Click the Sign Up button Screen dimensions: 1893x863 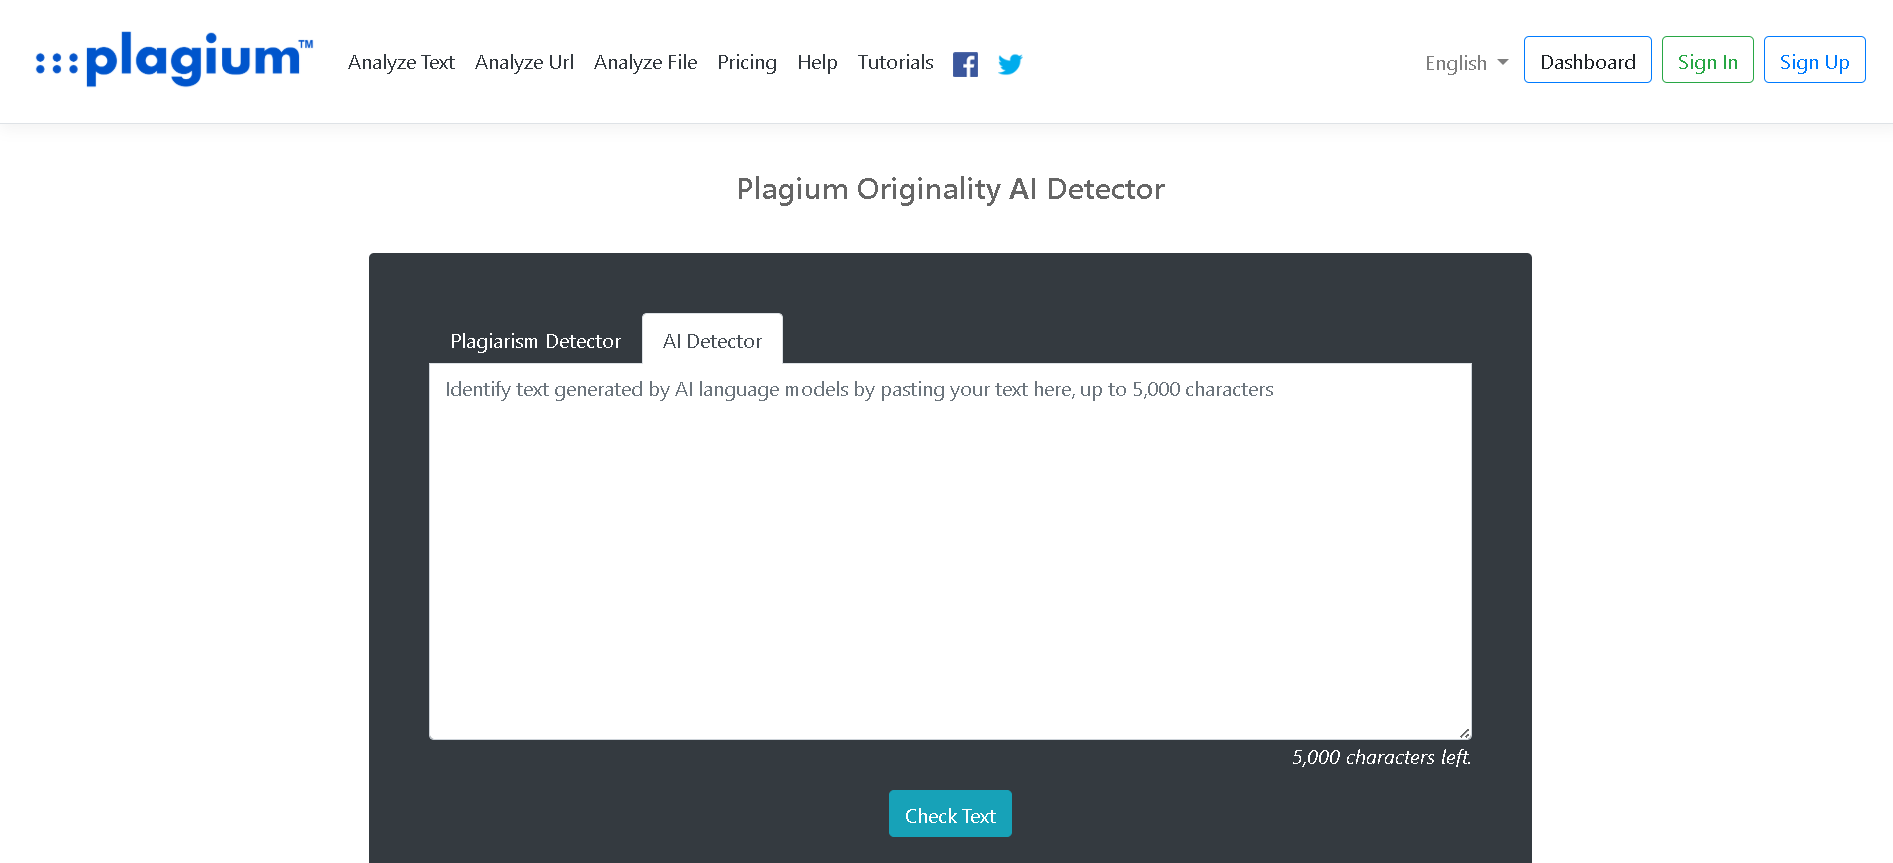1814,60
